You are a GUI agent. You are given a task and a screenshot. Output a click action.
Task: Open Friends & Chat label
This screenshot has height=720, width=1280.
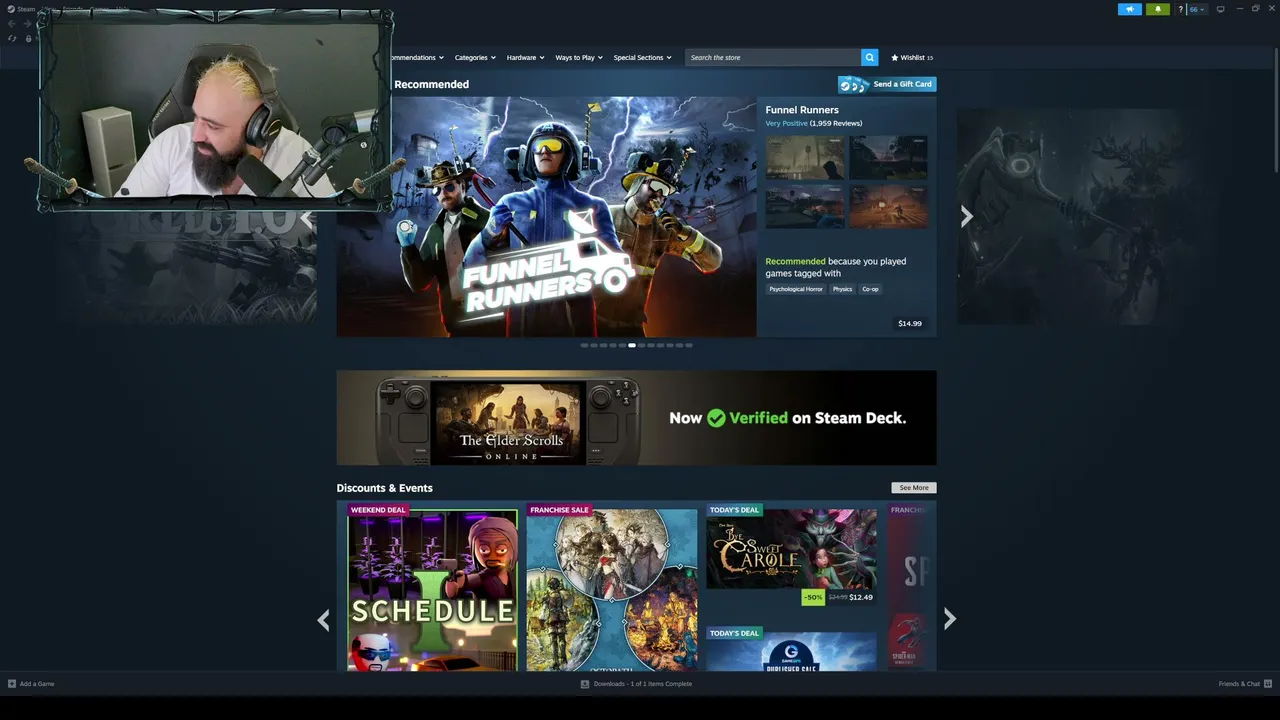pos(1239,684)
